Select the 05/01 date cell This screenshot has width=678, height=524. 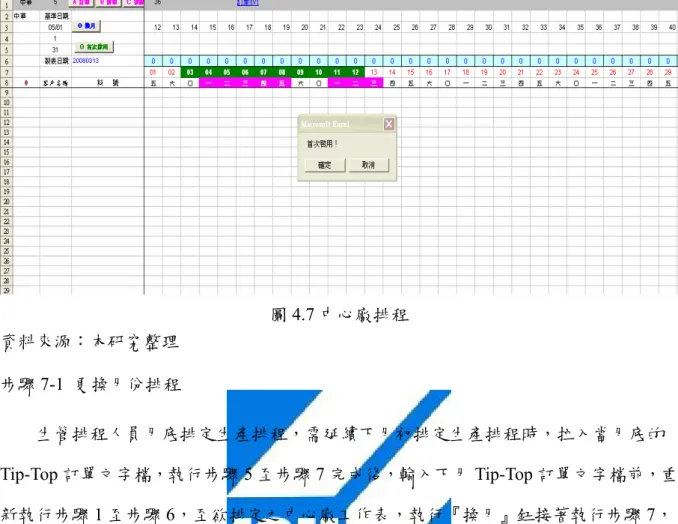pyautogui.click(x=56, y=27)
